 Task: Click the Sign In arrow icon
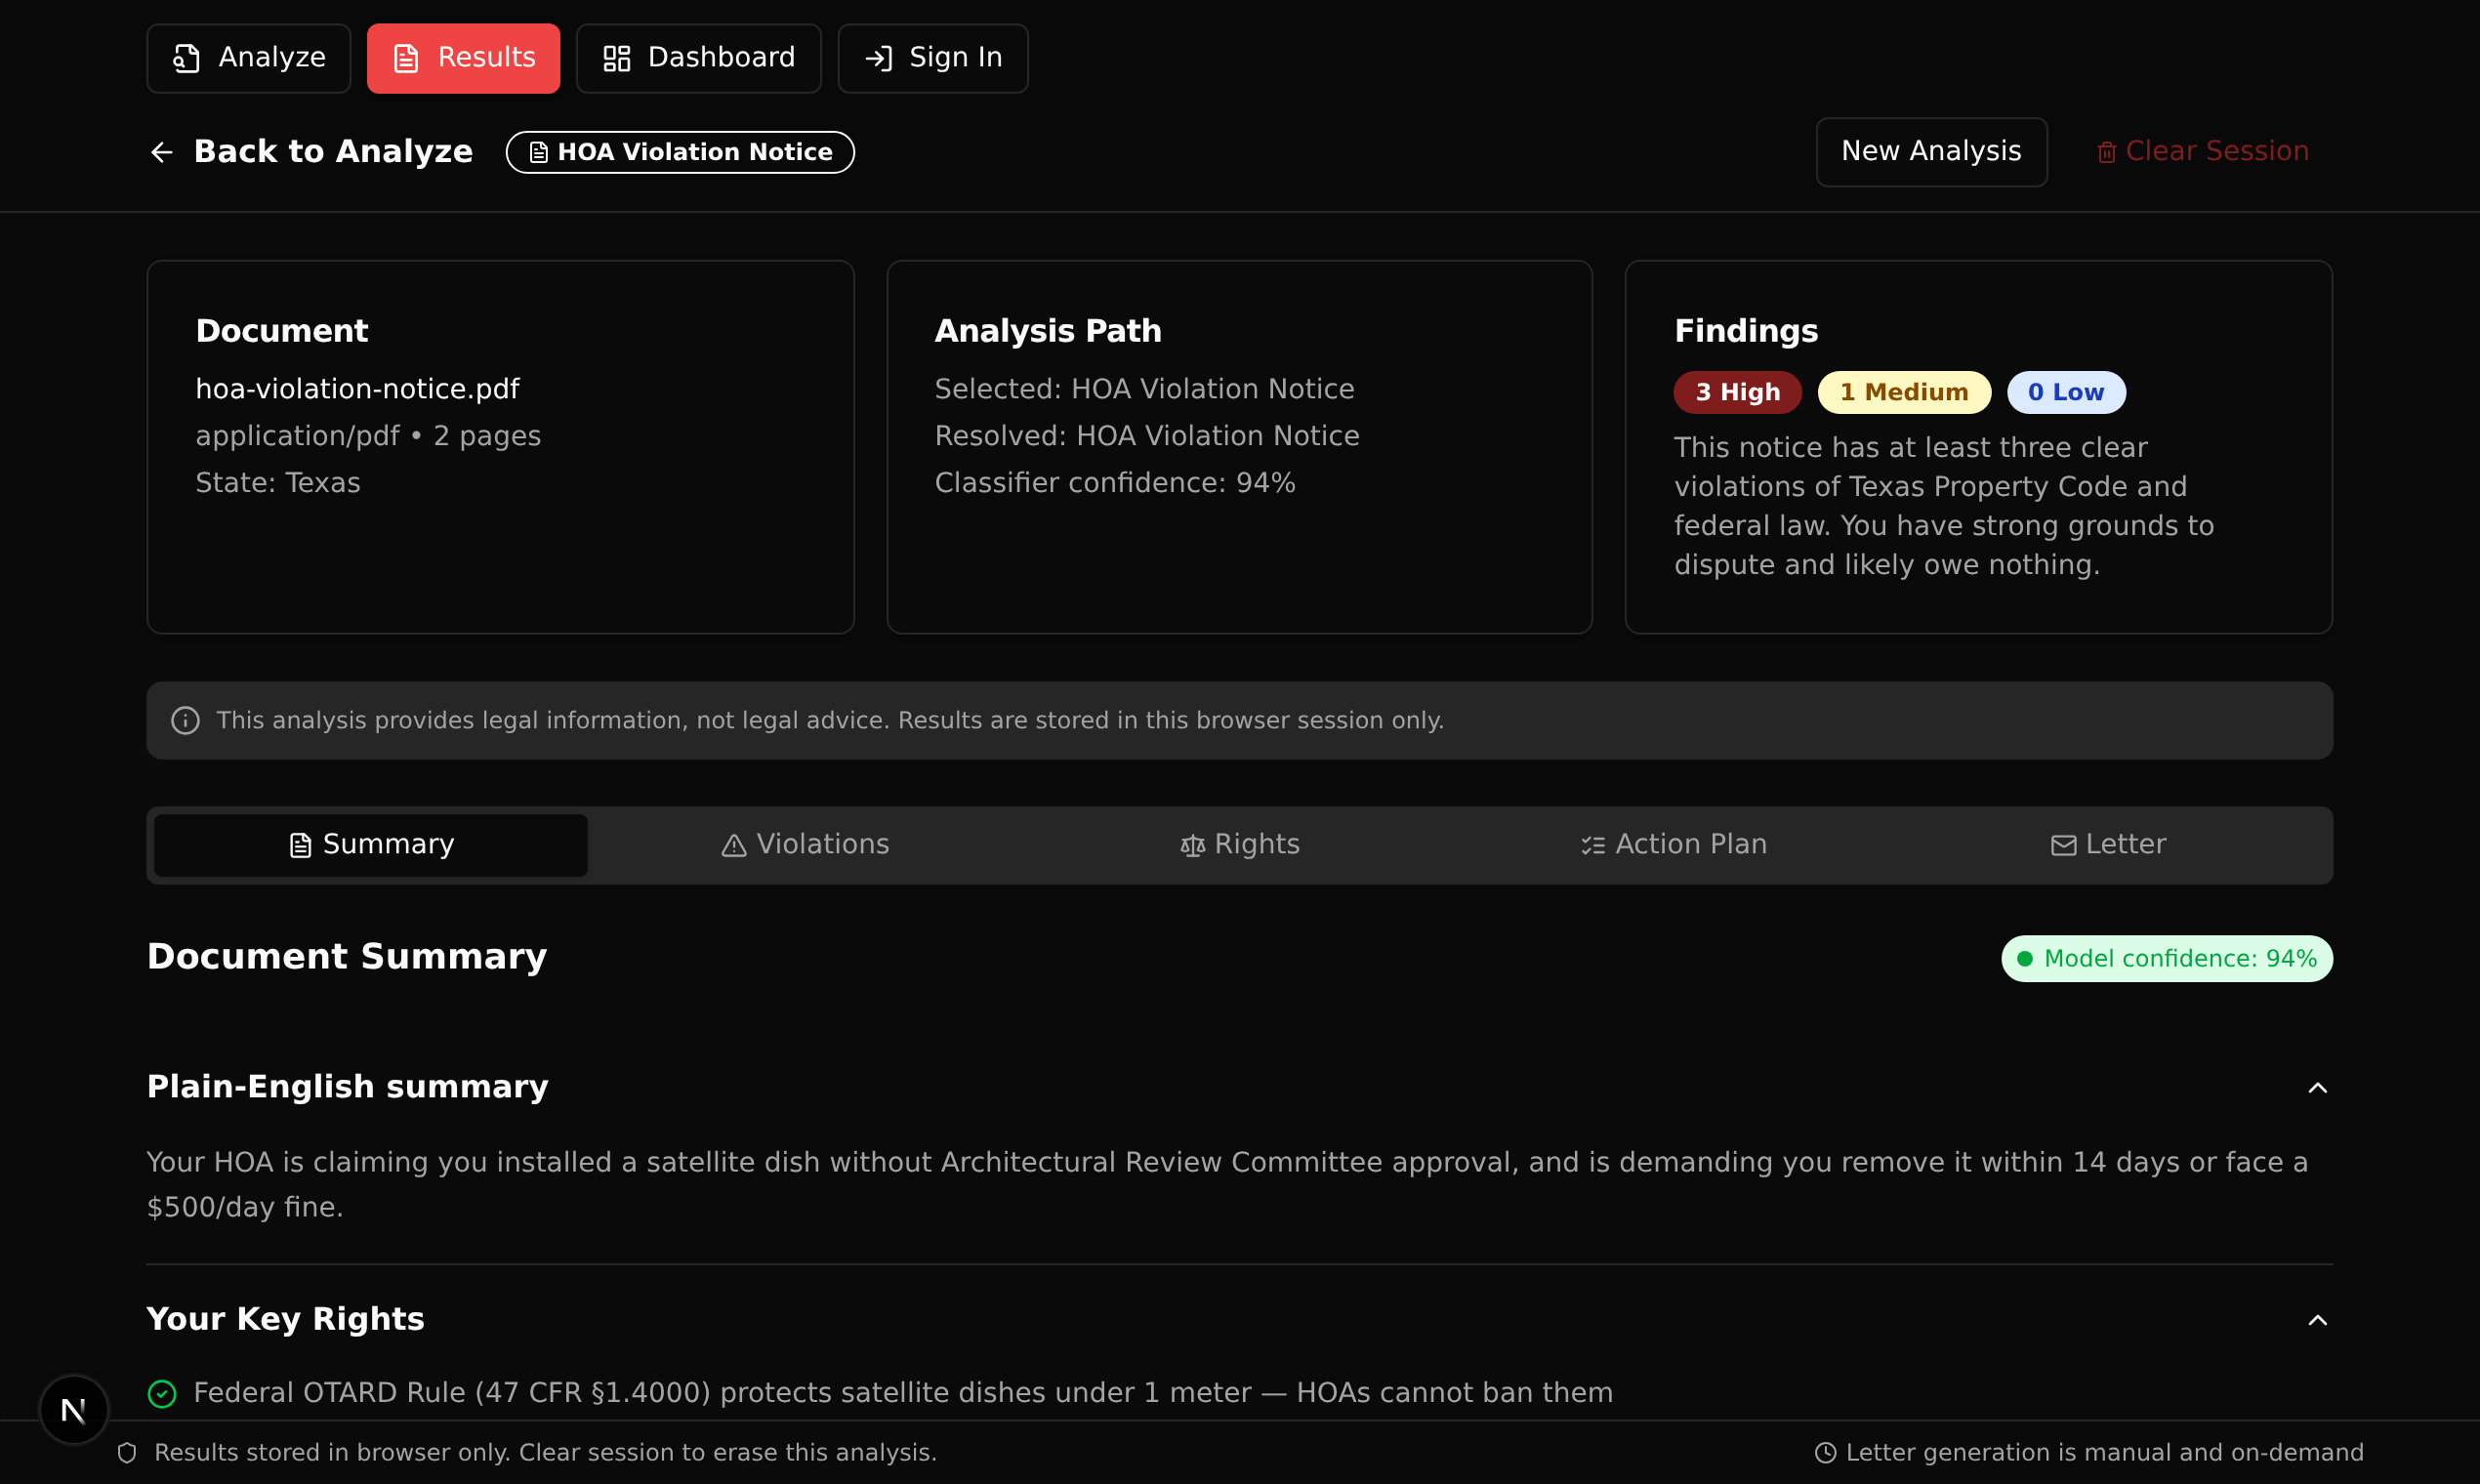[x=879, y=58]
